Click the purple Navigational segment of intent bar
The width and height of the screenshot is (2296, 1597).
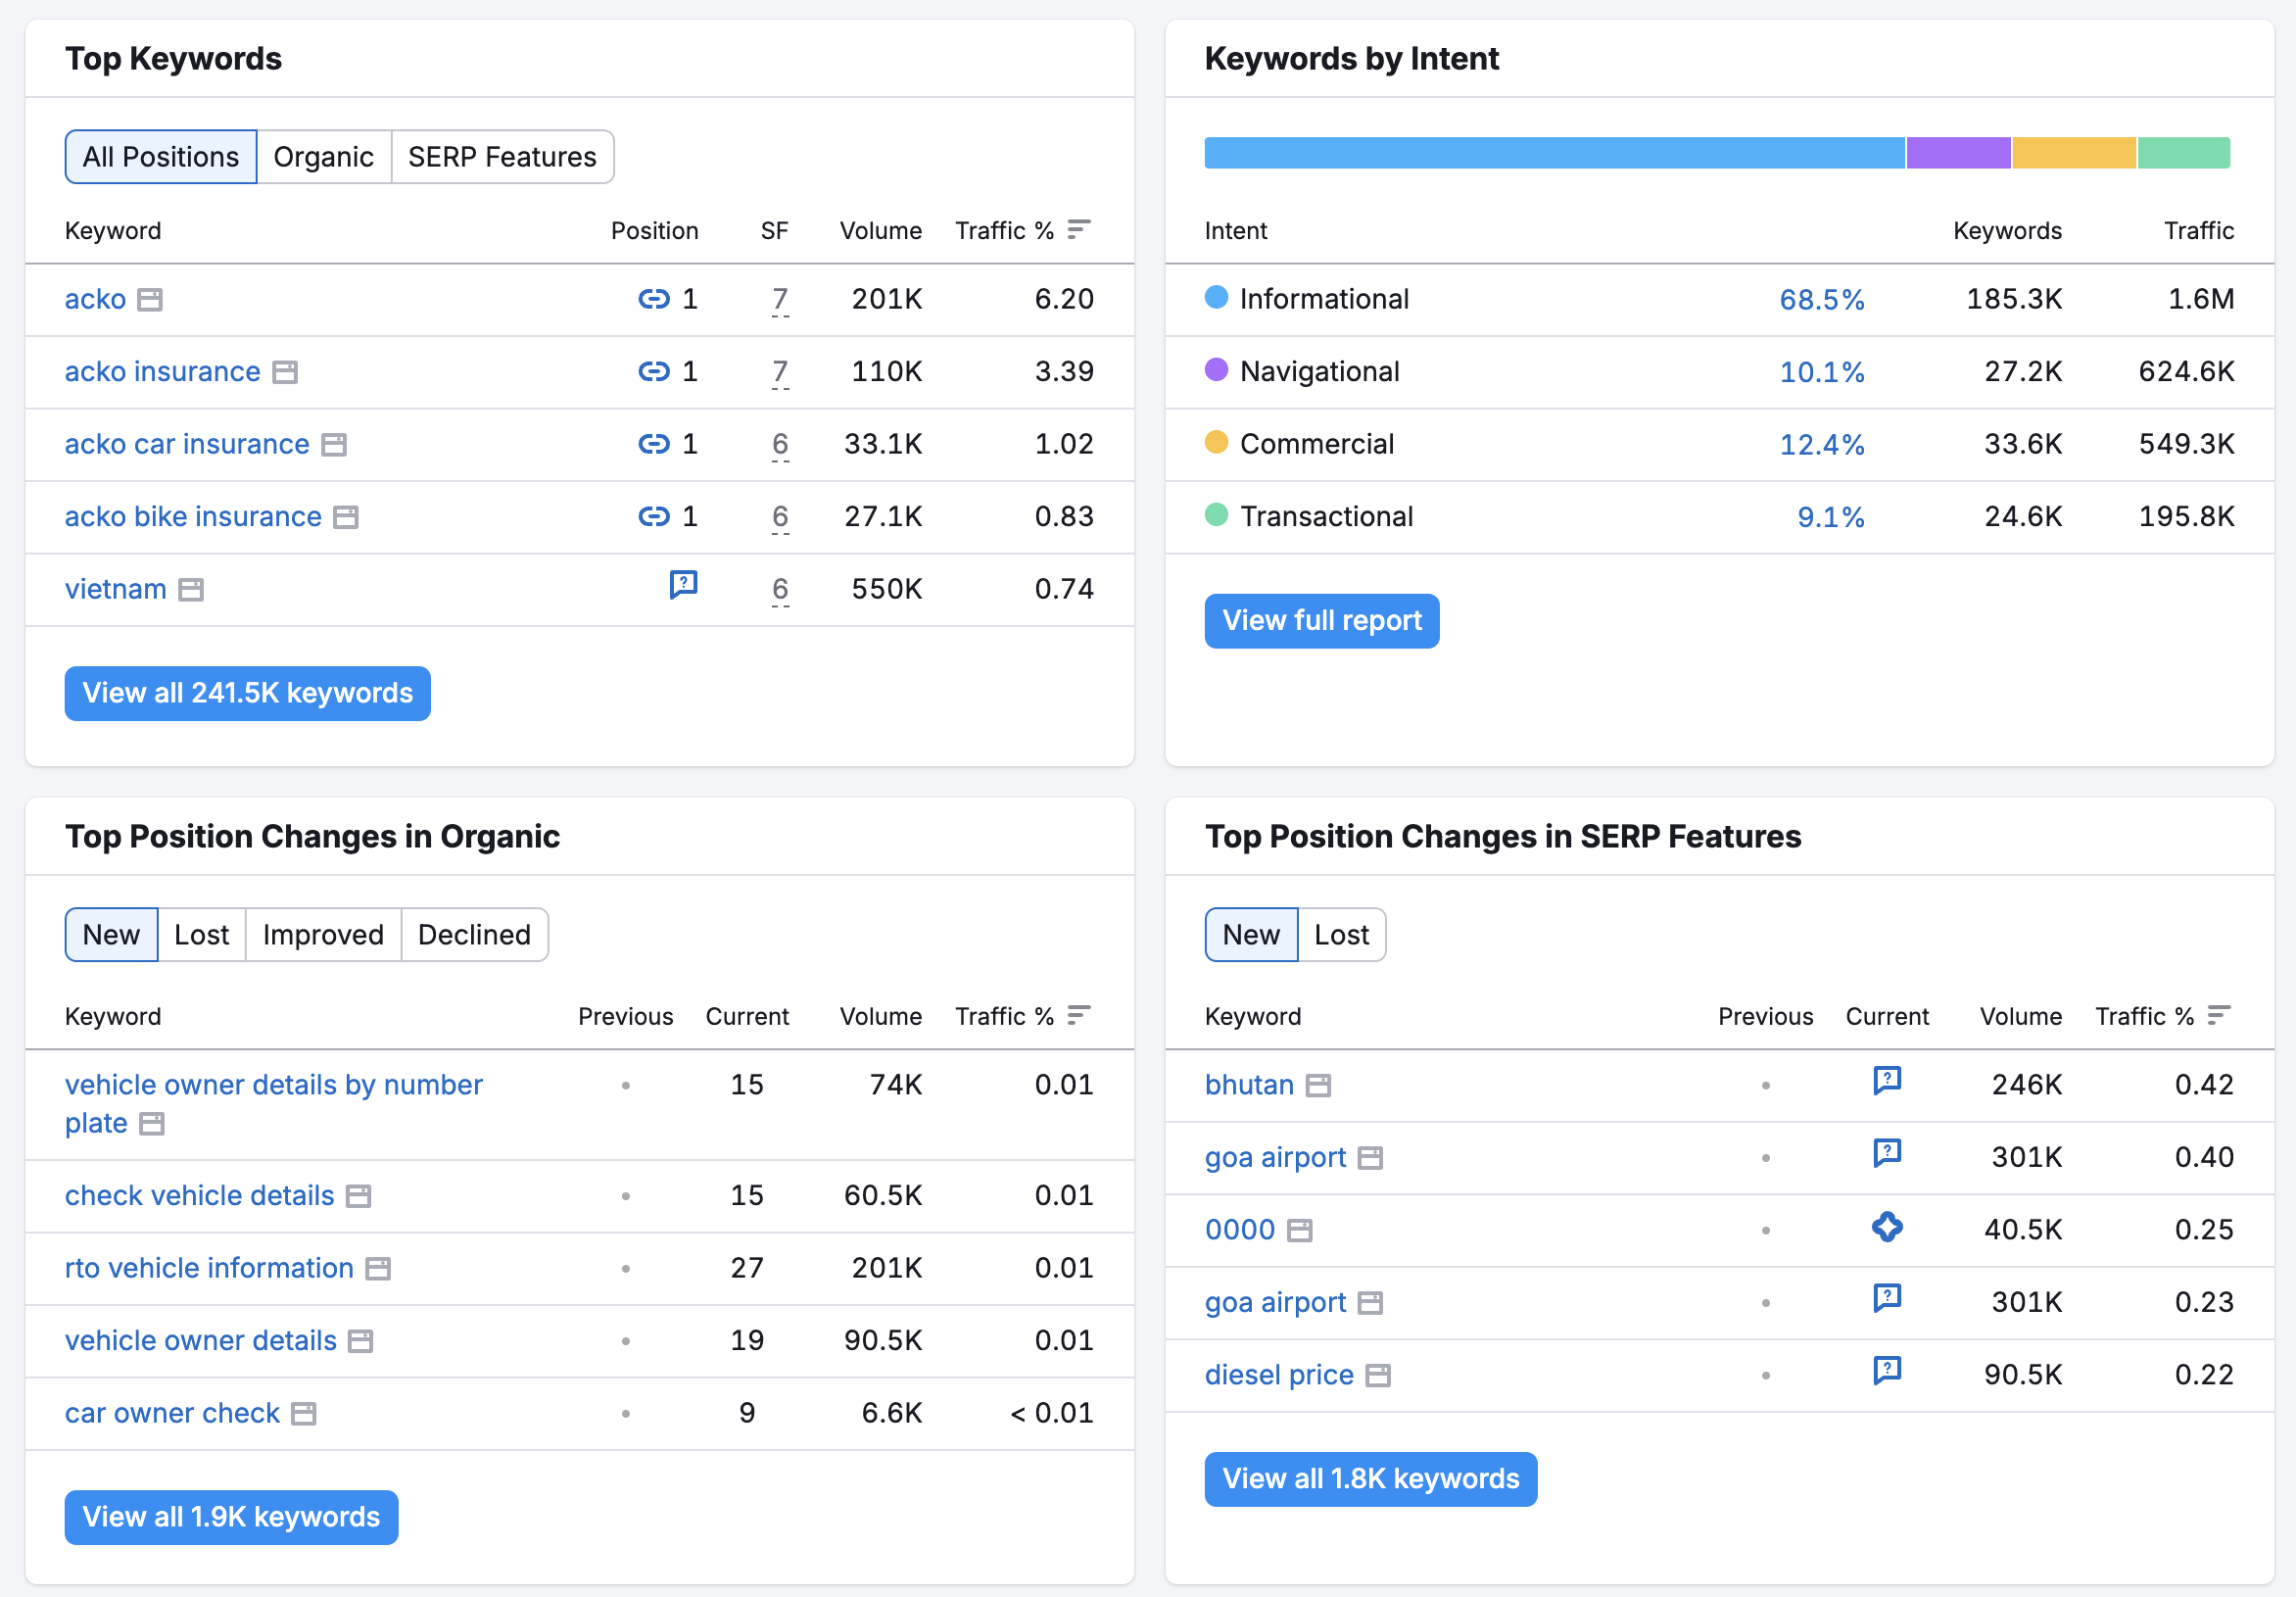1959,153
